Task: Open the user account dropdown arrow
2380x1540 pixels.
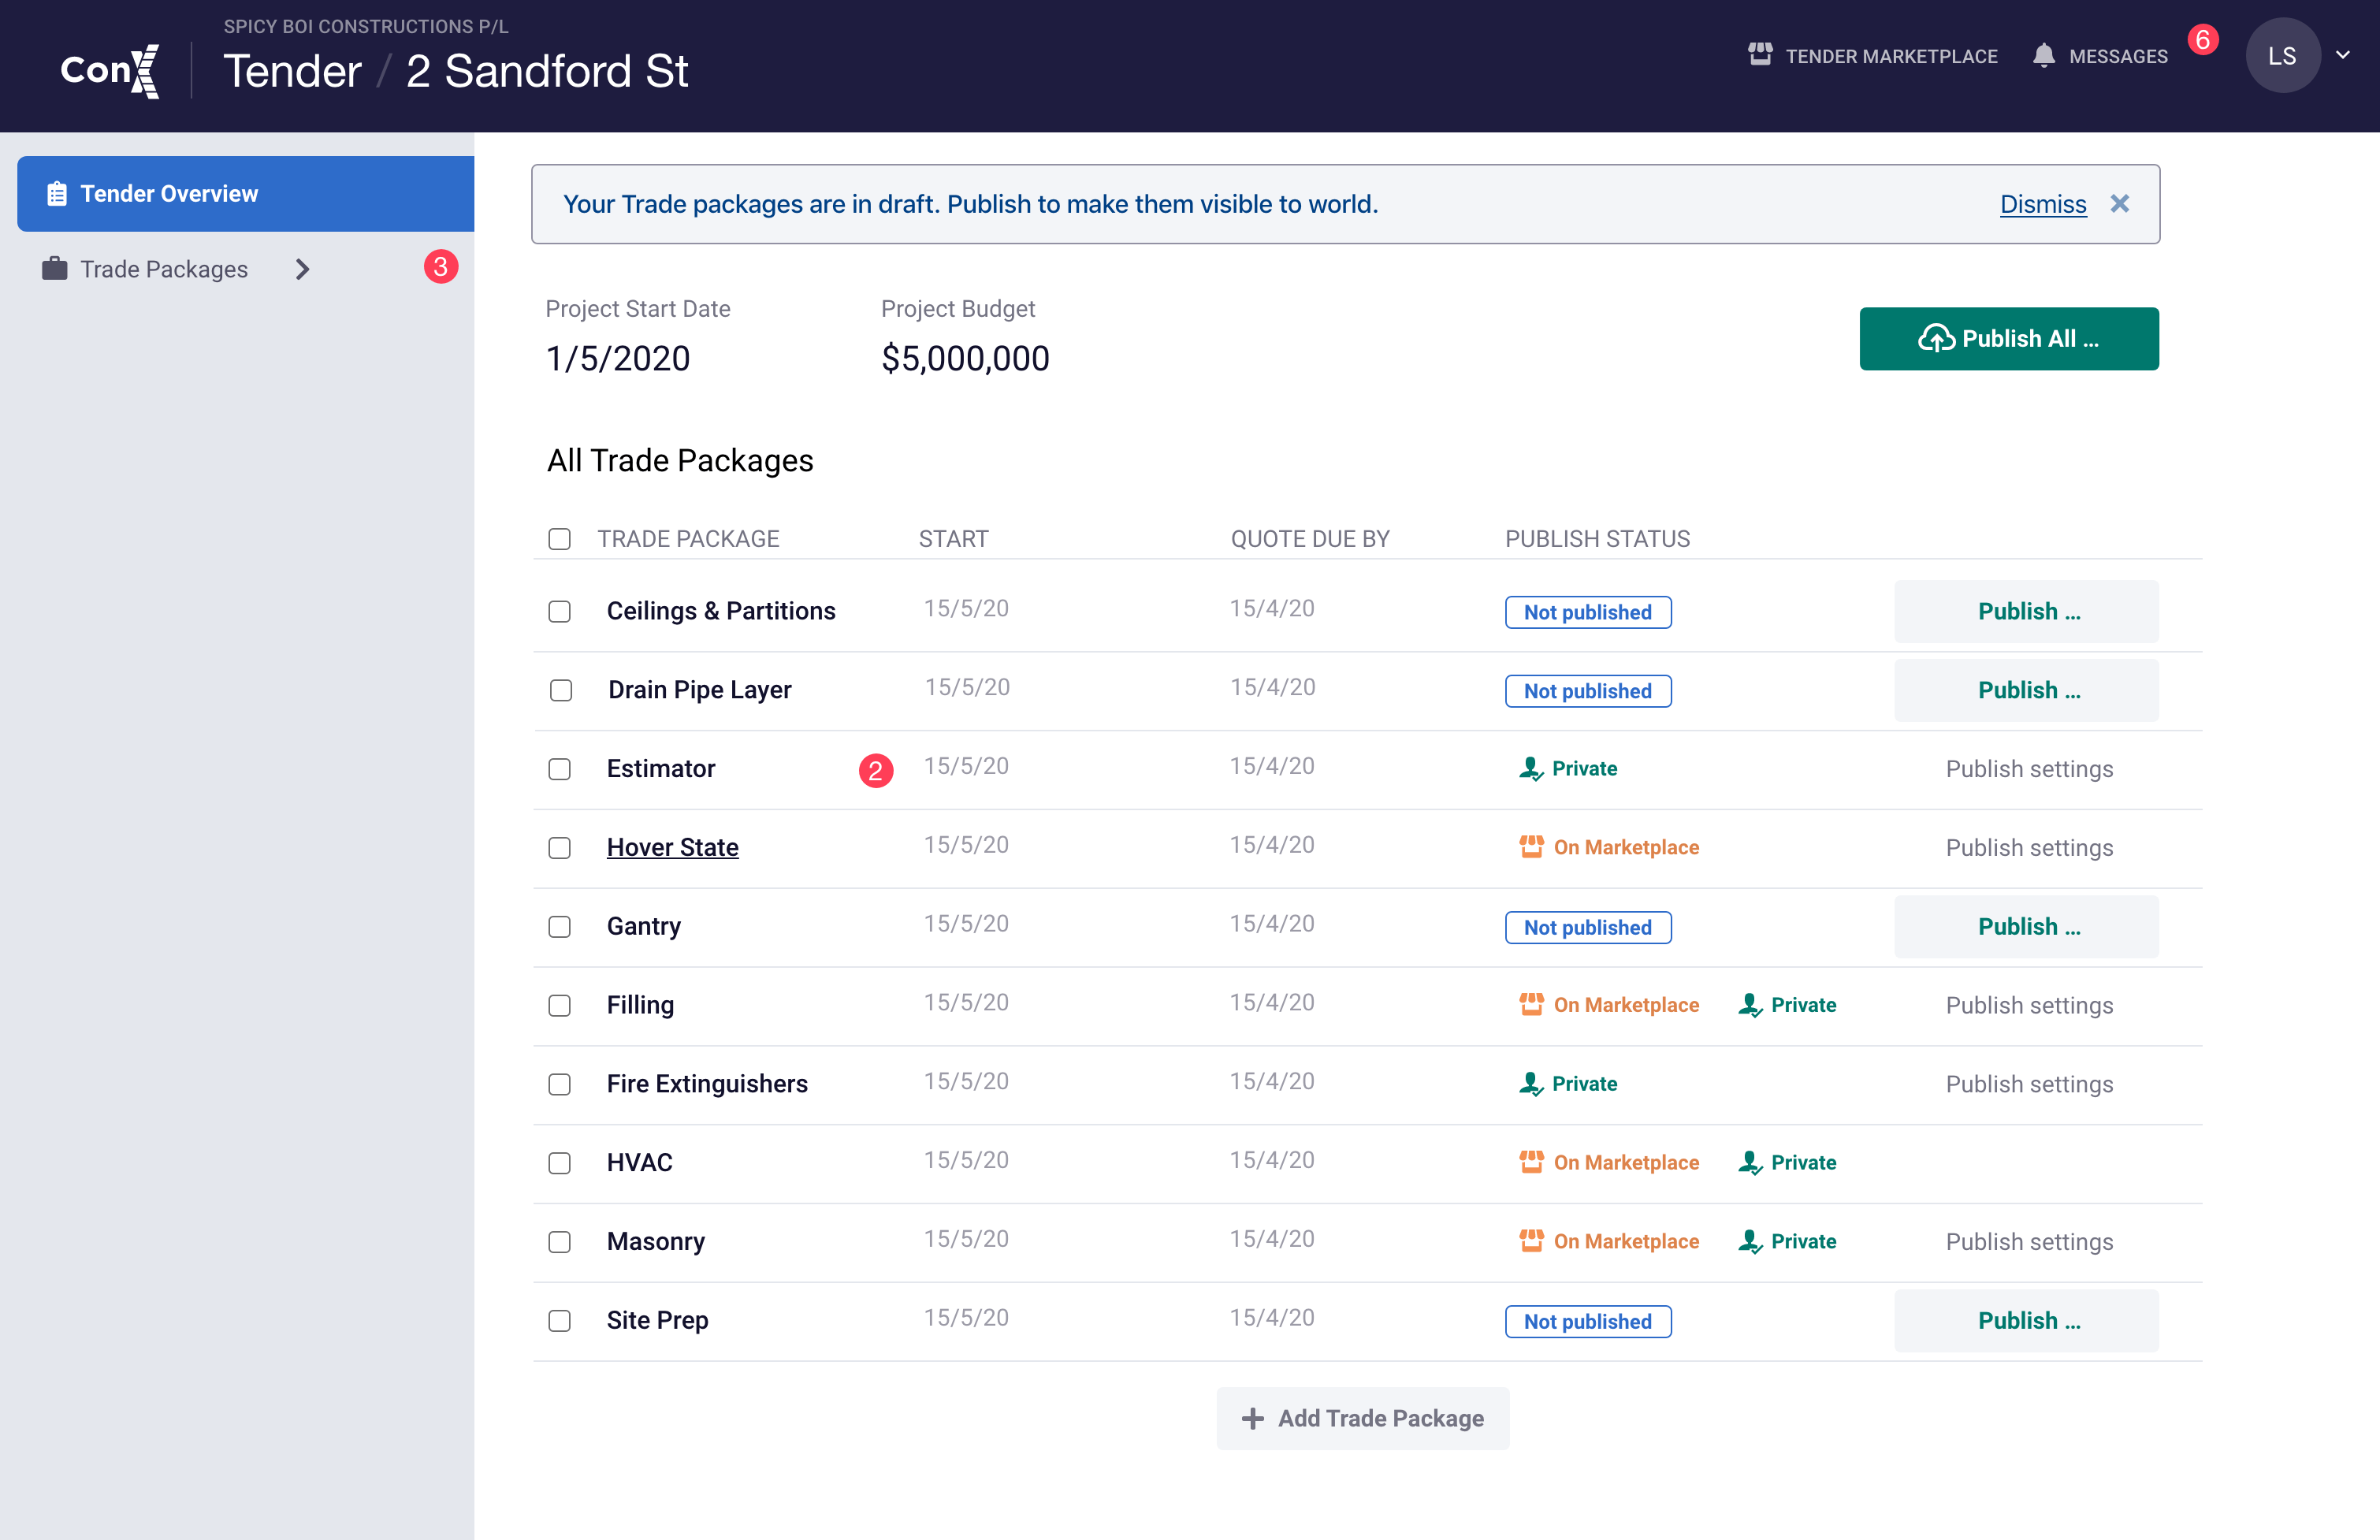Action: point(2343,56)
